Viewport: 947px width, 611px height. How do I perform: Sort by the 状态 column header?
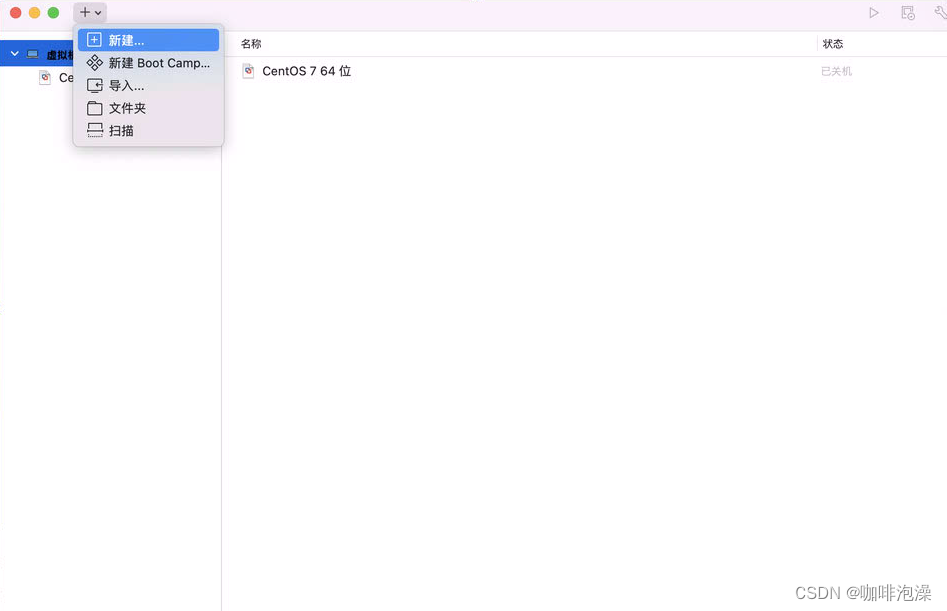point(832,43)
